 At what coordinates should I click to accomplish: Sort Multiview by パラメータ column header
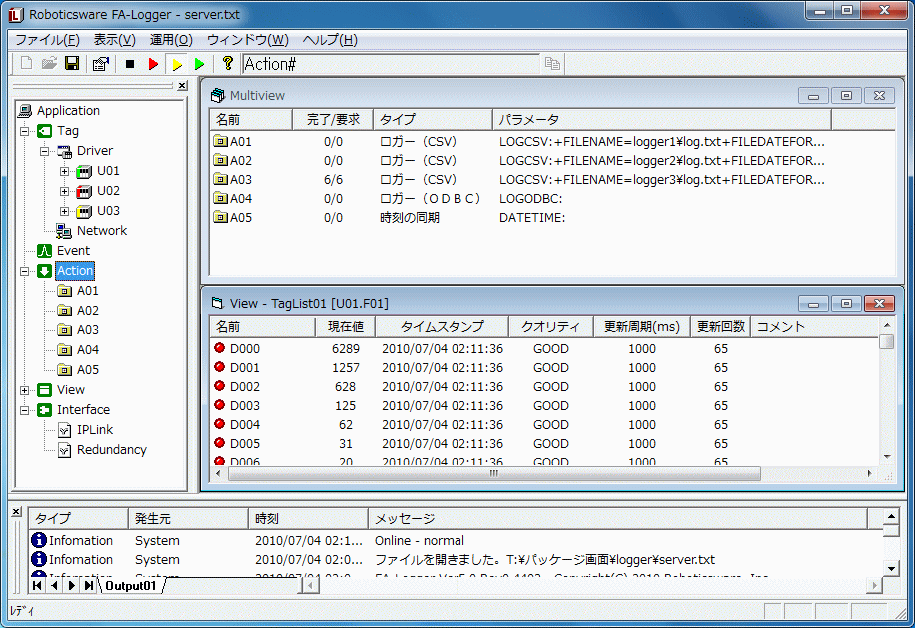(662, 120)
